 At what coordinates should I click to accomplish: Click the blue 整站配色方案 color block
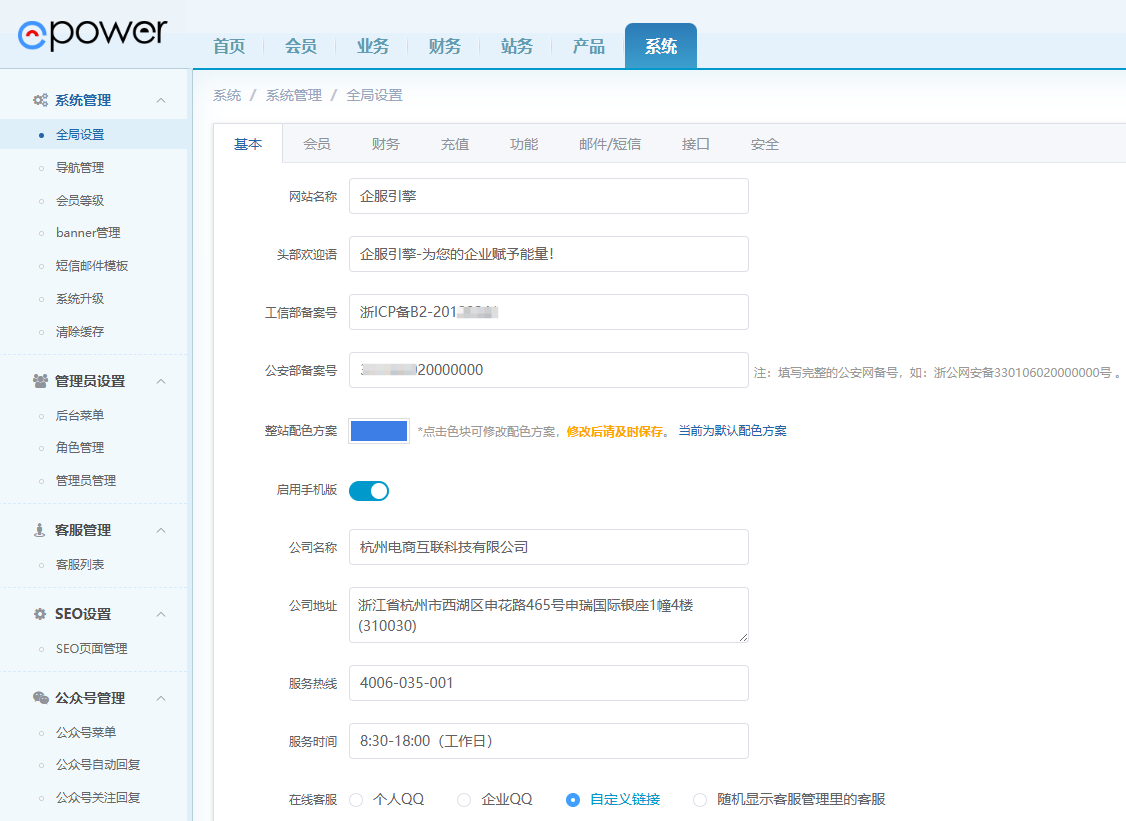[379, 431]
